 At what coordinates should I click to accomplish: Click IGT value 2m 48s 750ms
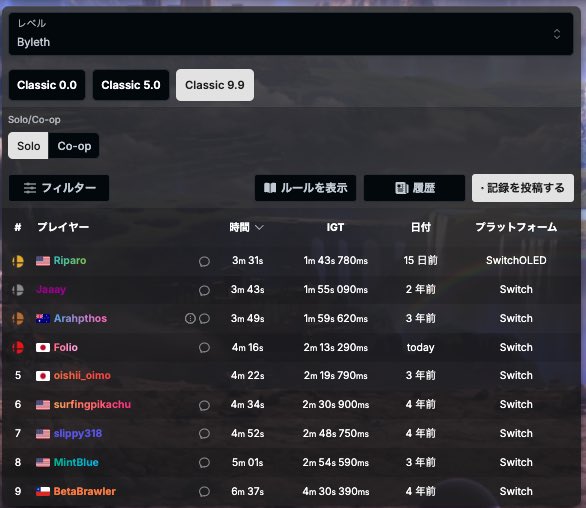pos(336,434)
